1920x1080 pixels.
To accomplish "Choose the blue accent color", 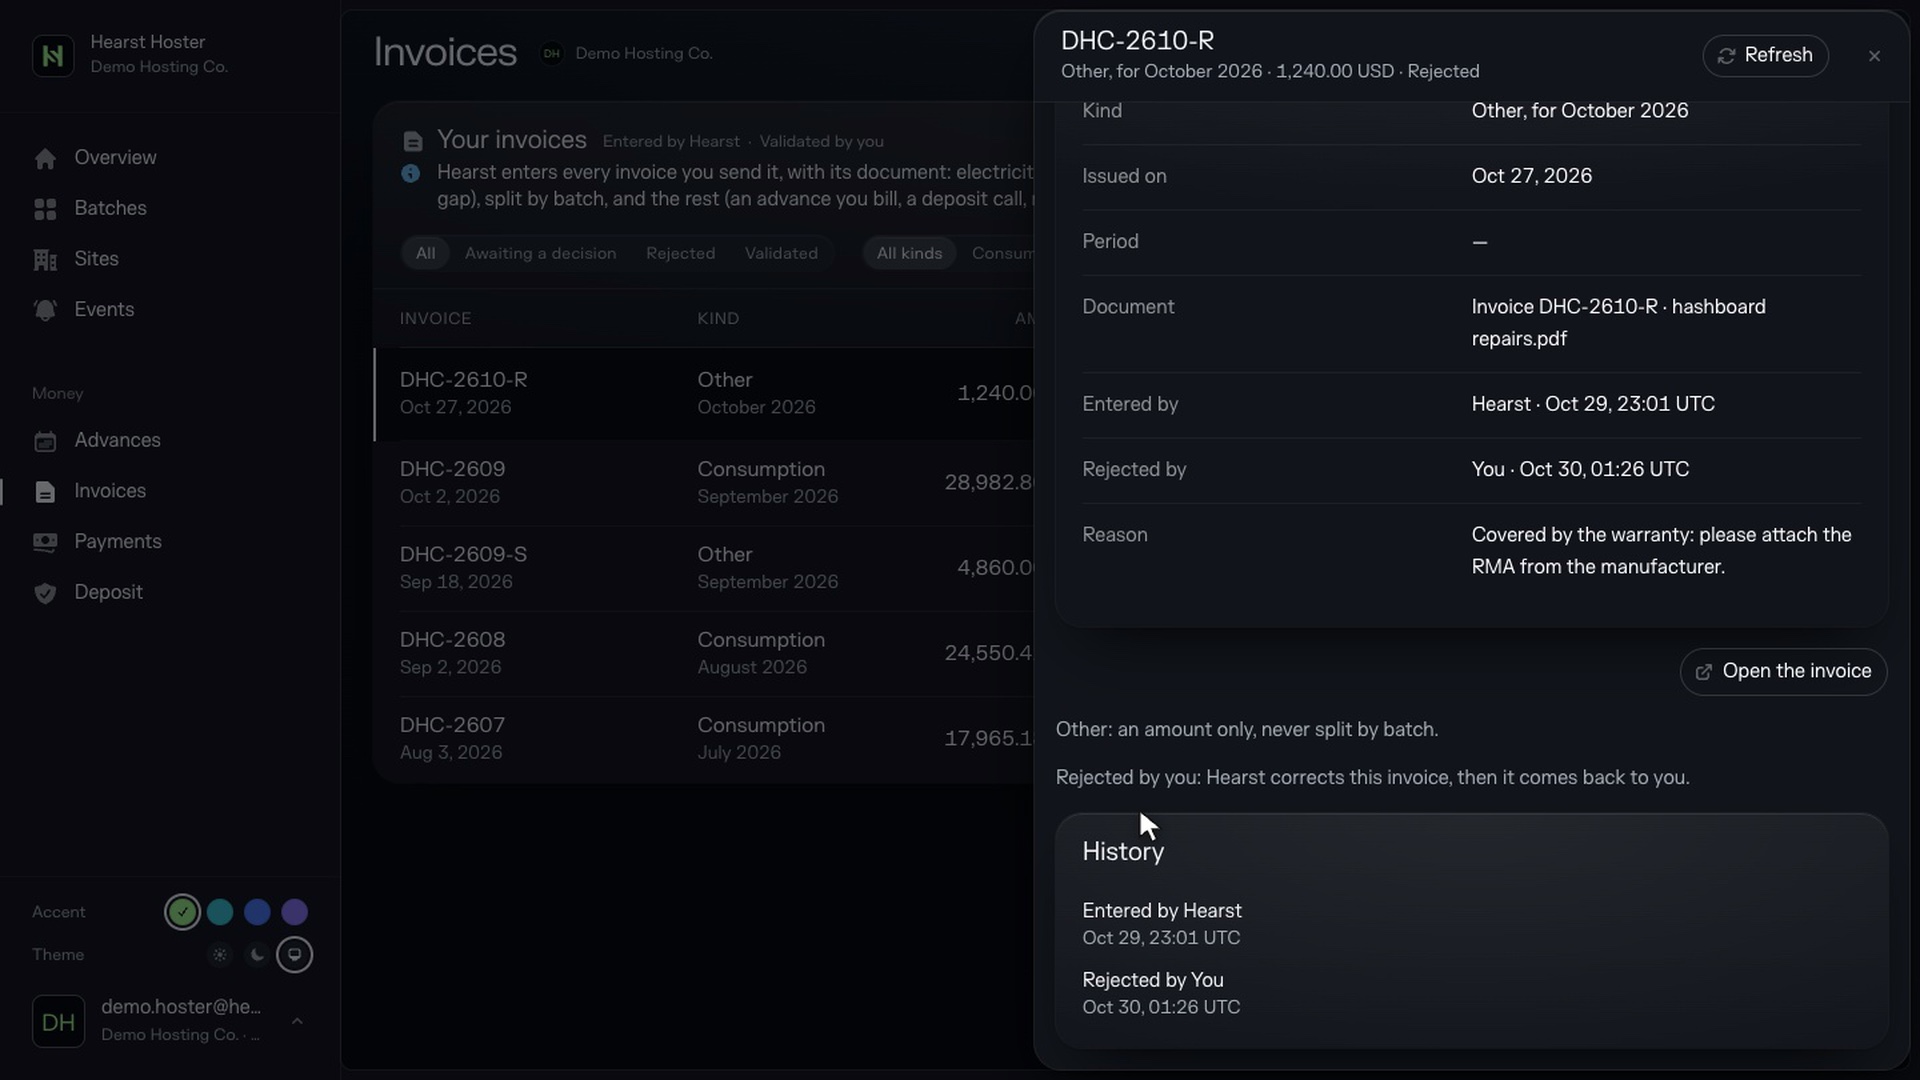I will 257,912.
